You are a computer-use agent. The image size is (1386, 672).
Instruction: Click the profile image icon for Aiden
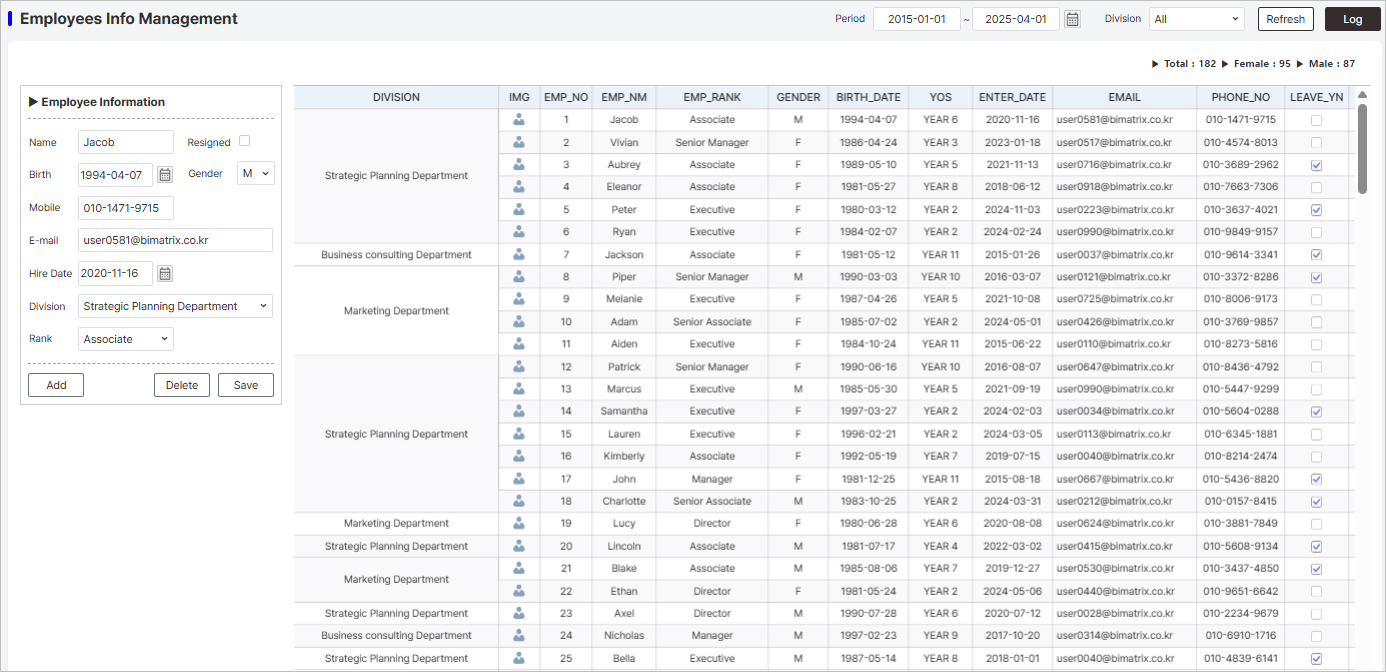(x=519, y=344)
